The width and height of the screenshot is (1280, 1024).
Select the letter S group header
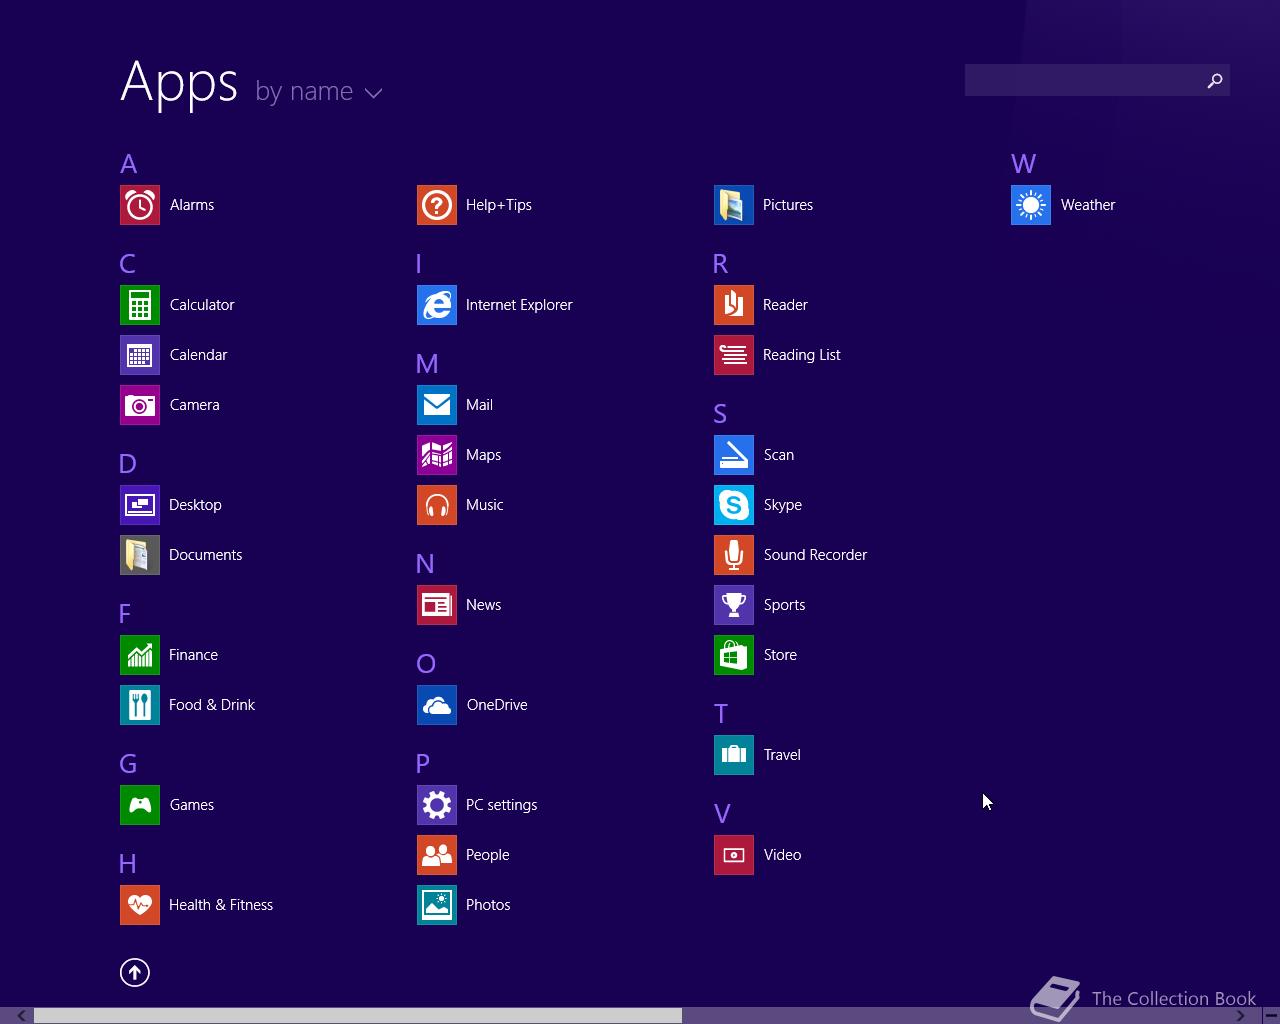(721, 414)
